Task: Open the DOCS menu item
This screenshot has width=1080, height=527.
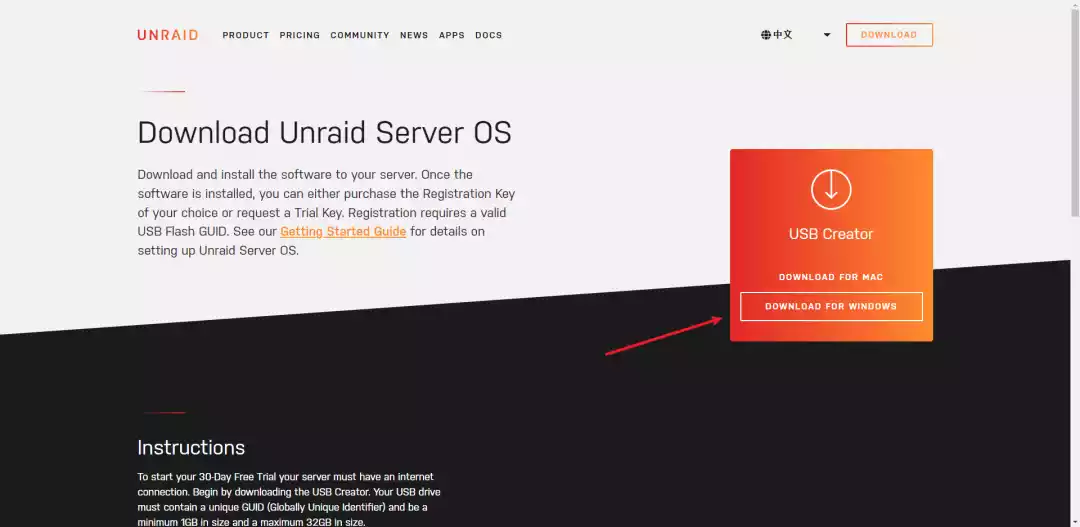Action: point(488,35)
